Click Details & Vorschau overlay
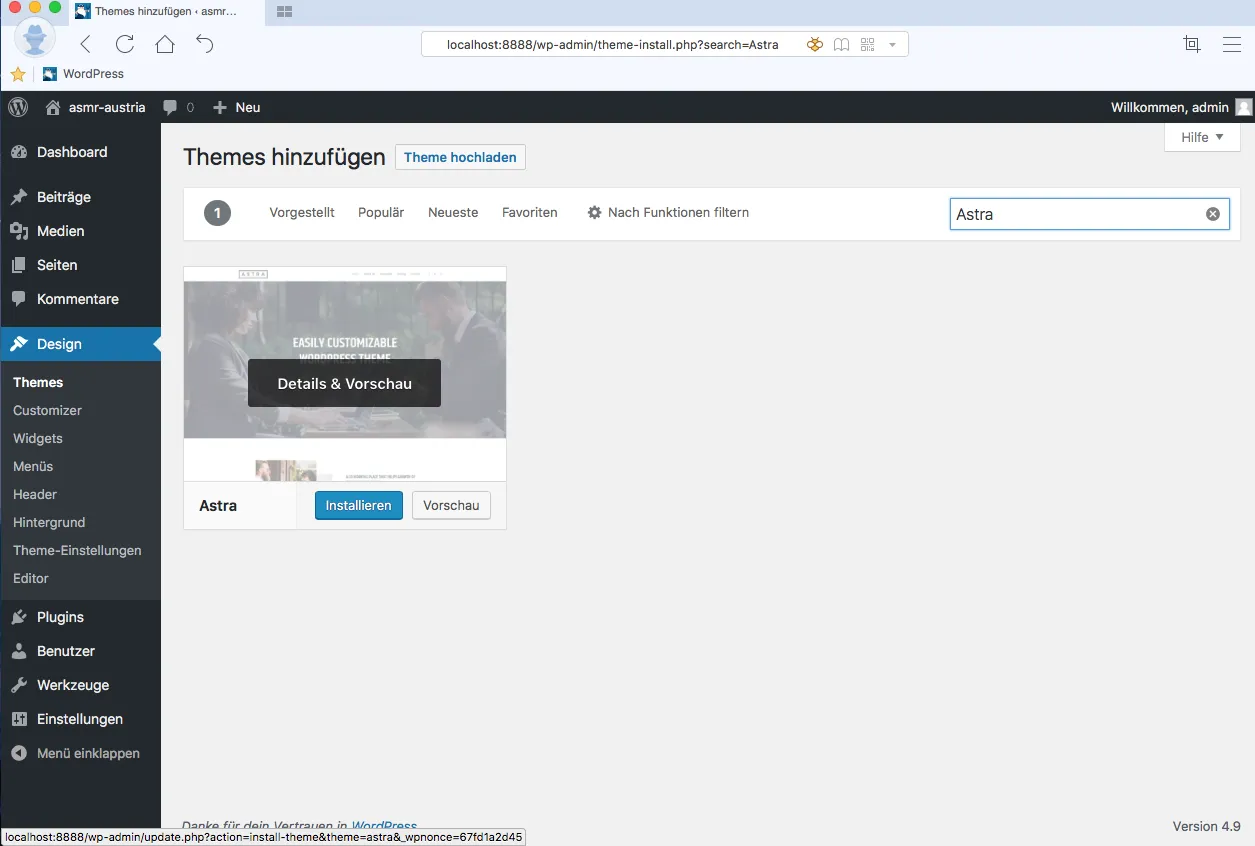The width and height of the screenshot is (1255, 846). 344,383
